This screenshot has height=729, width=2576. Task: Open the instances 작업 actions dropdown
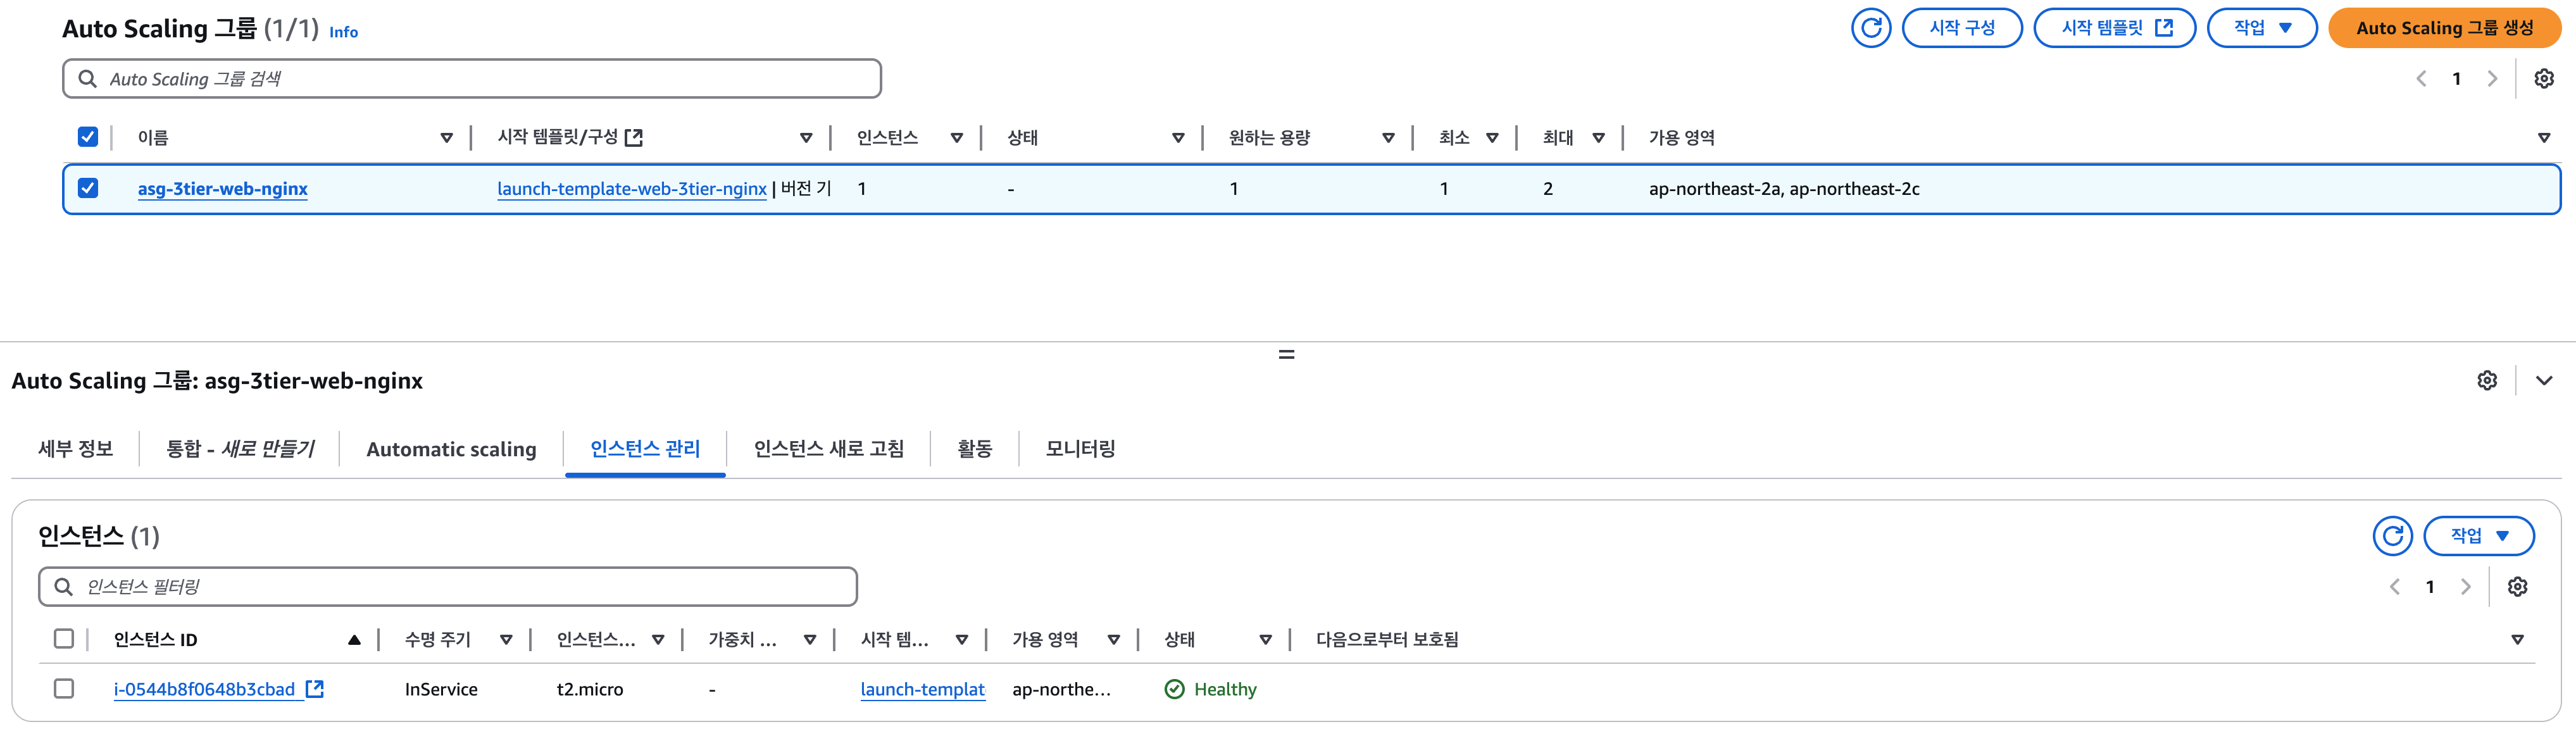(x=2478, y=536)
